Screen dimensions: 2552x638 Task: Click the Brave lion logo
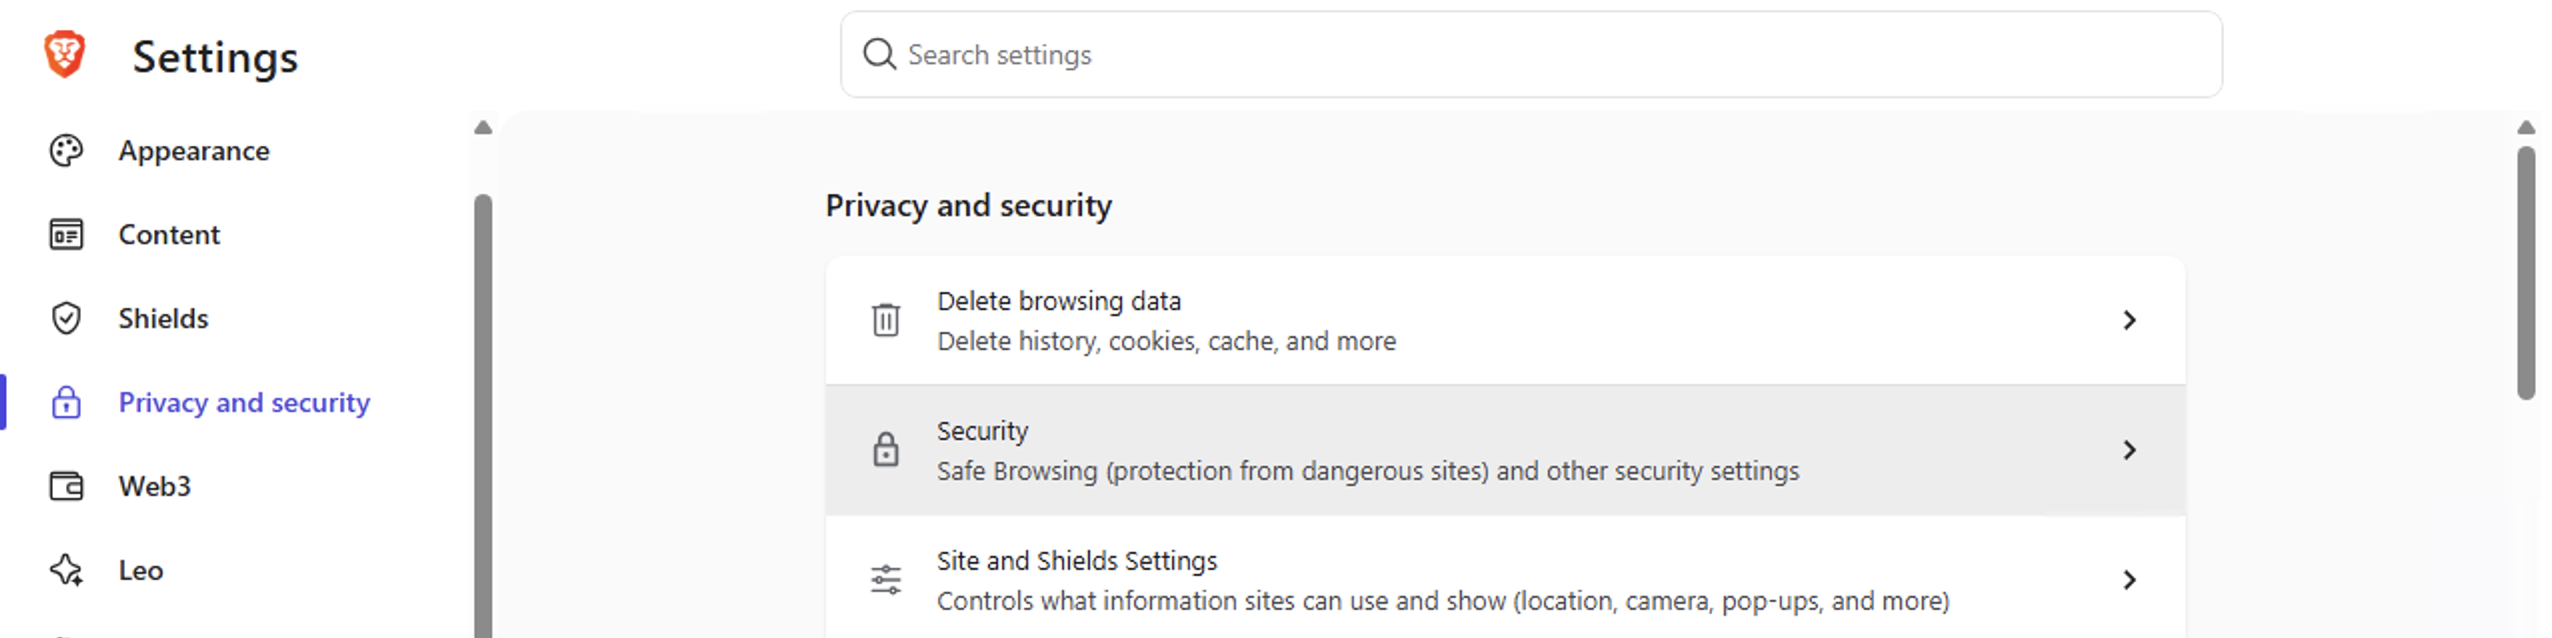65,54
